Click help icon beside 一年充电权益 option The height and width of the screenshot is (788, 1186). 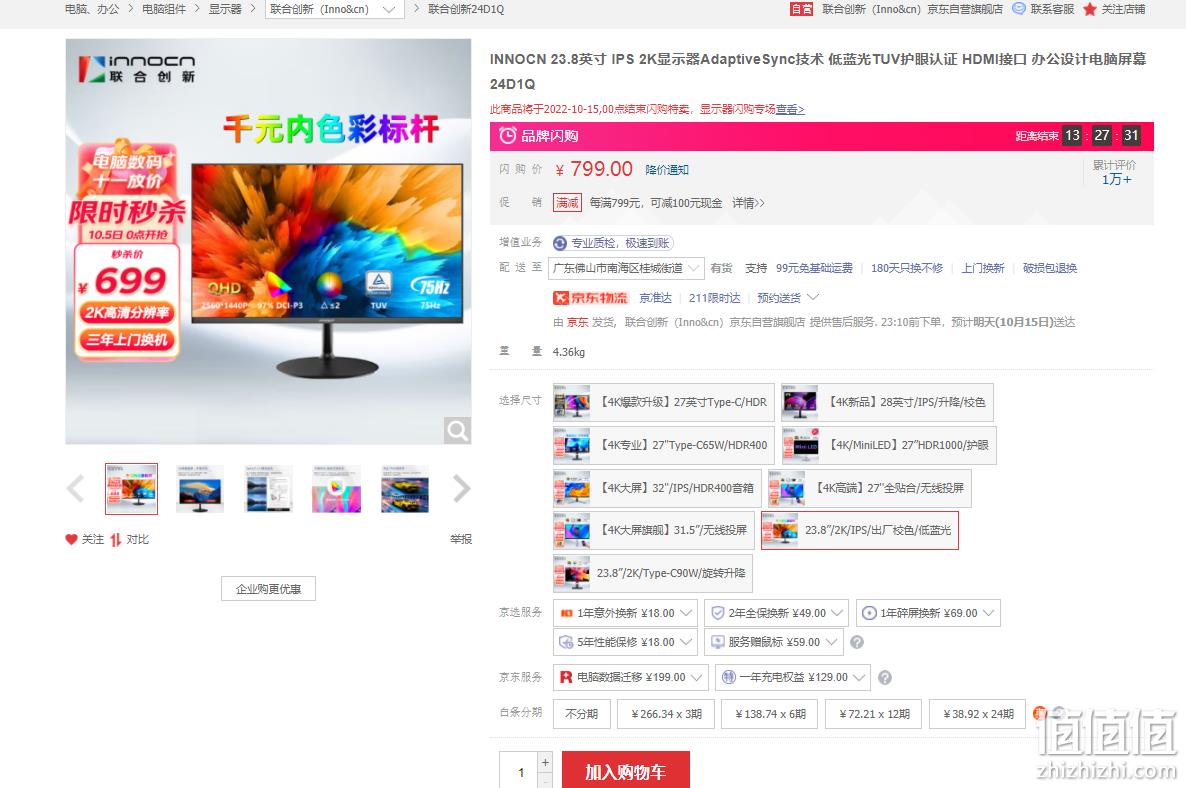coord(885,678)
